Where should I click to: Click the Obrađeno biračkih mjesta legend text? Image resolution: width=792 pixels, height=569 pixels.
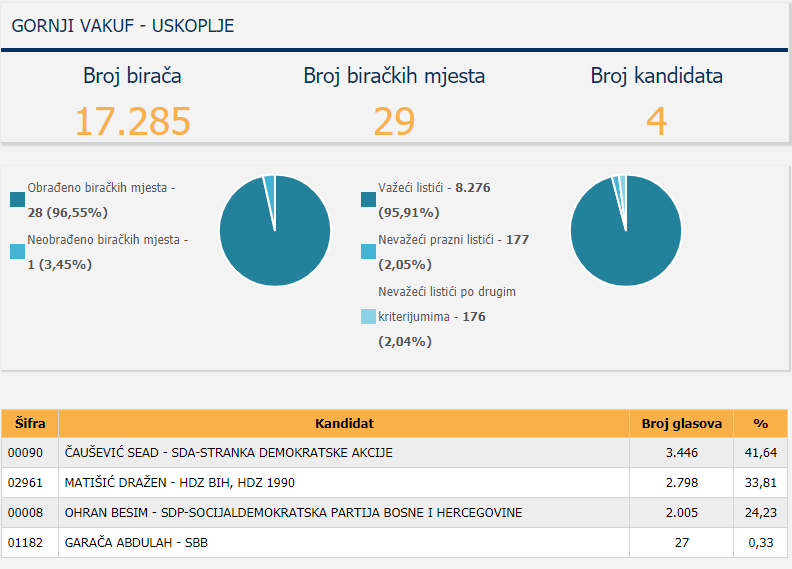(101, 200)
